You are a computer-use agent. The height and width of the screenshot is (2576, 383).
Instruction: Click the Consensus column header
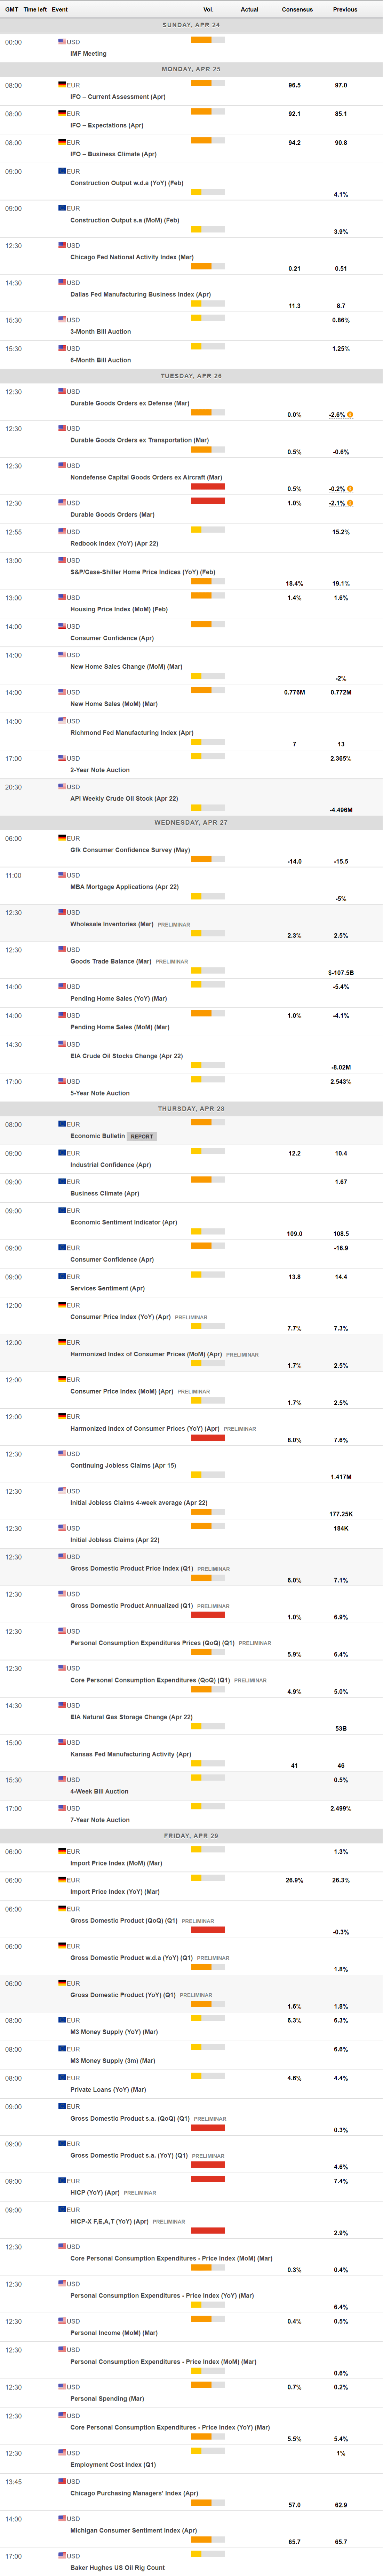coord(297,9)
